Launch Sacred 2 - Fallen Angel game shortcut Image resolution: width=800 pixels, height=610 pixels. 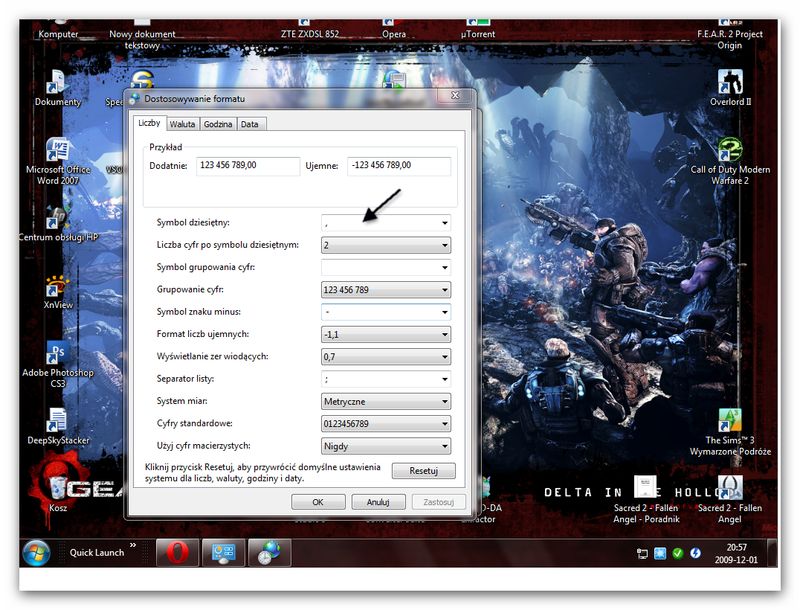(x=730, y=500)
